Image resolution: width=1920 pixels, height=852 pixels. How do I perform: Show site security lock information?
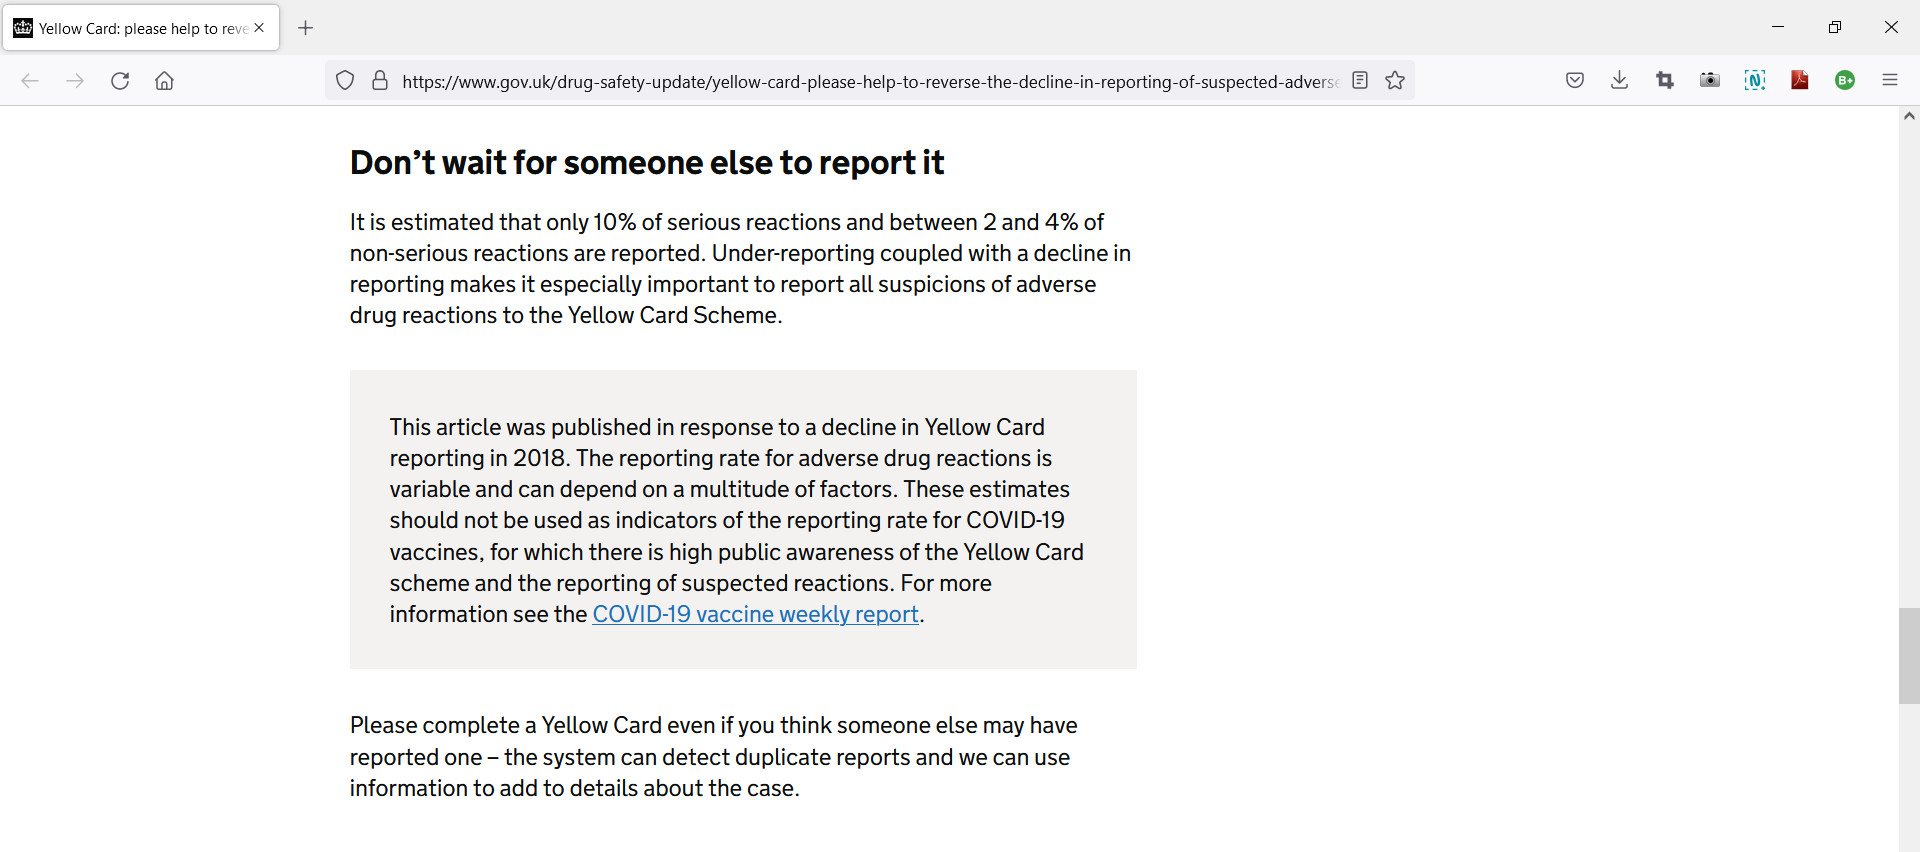(x=380, y=81)
